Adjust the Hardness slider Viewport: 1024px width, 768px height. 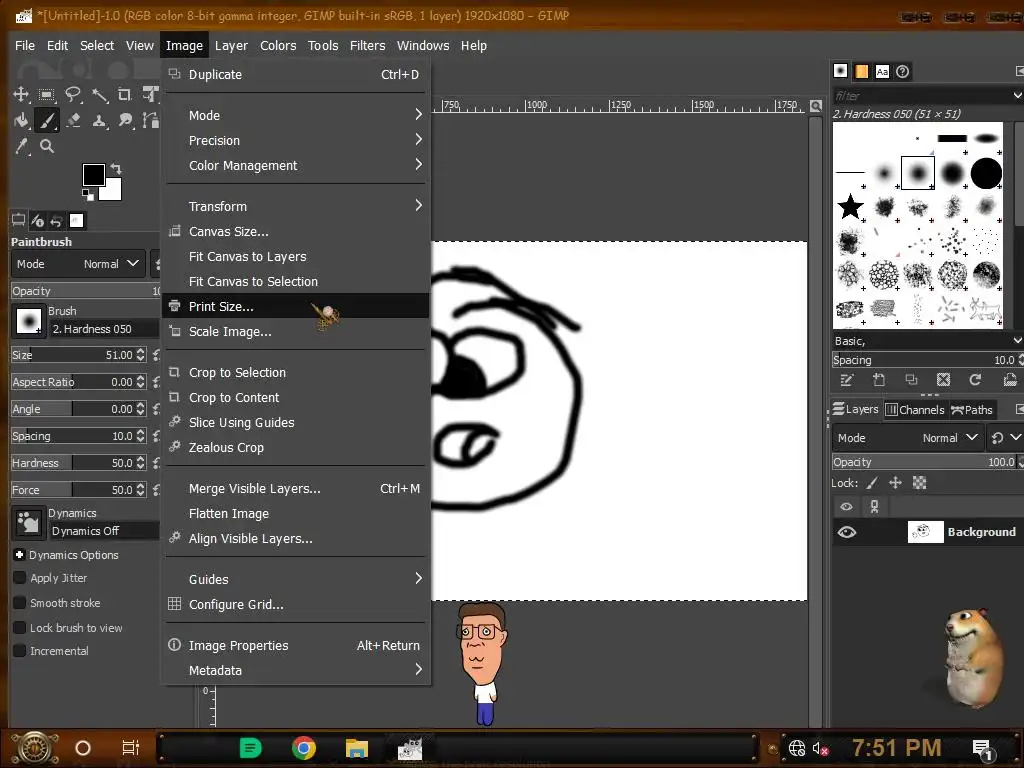click(x=72, y=463)
